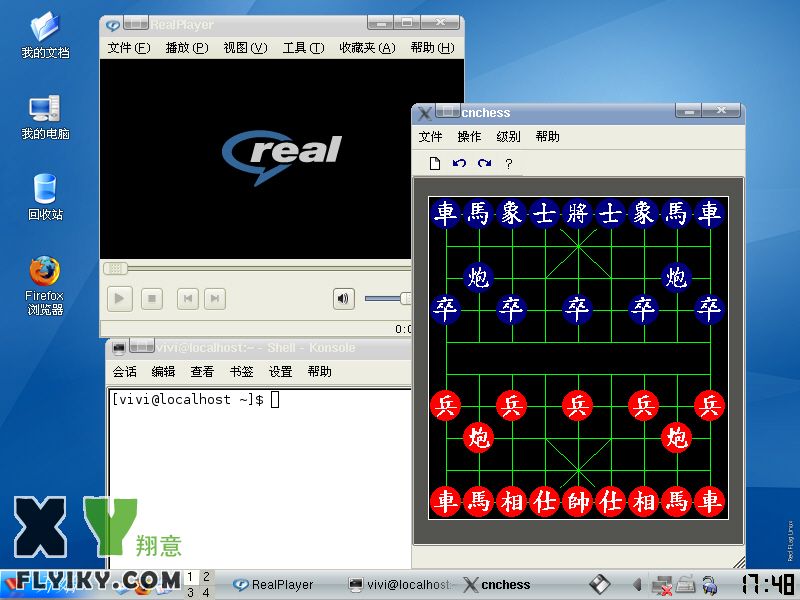Open 播放(P) menu in RealPlayer

point(187,48)
